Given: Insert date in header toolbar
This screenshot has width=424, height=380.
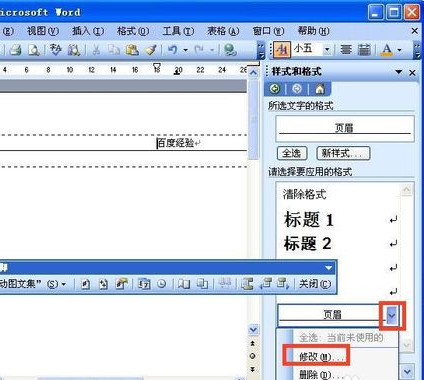Looking at the screenshot, I should point(144,284).
